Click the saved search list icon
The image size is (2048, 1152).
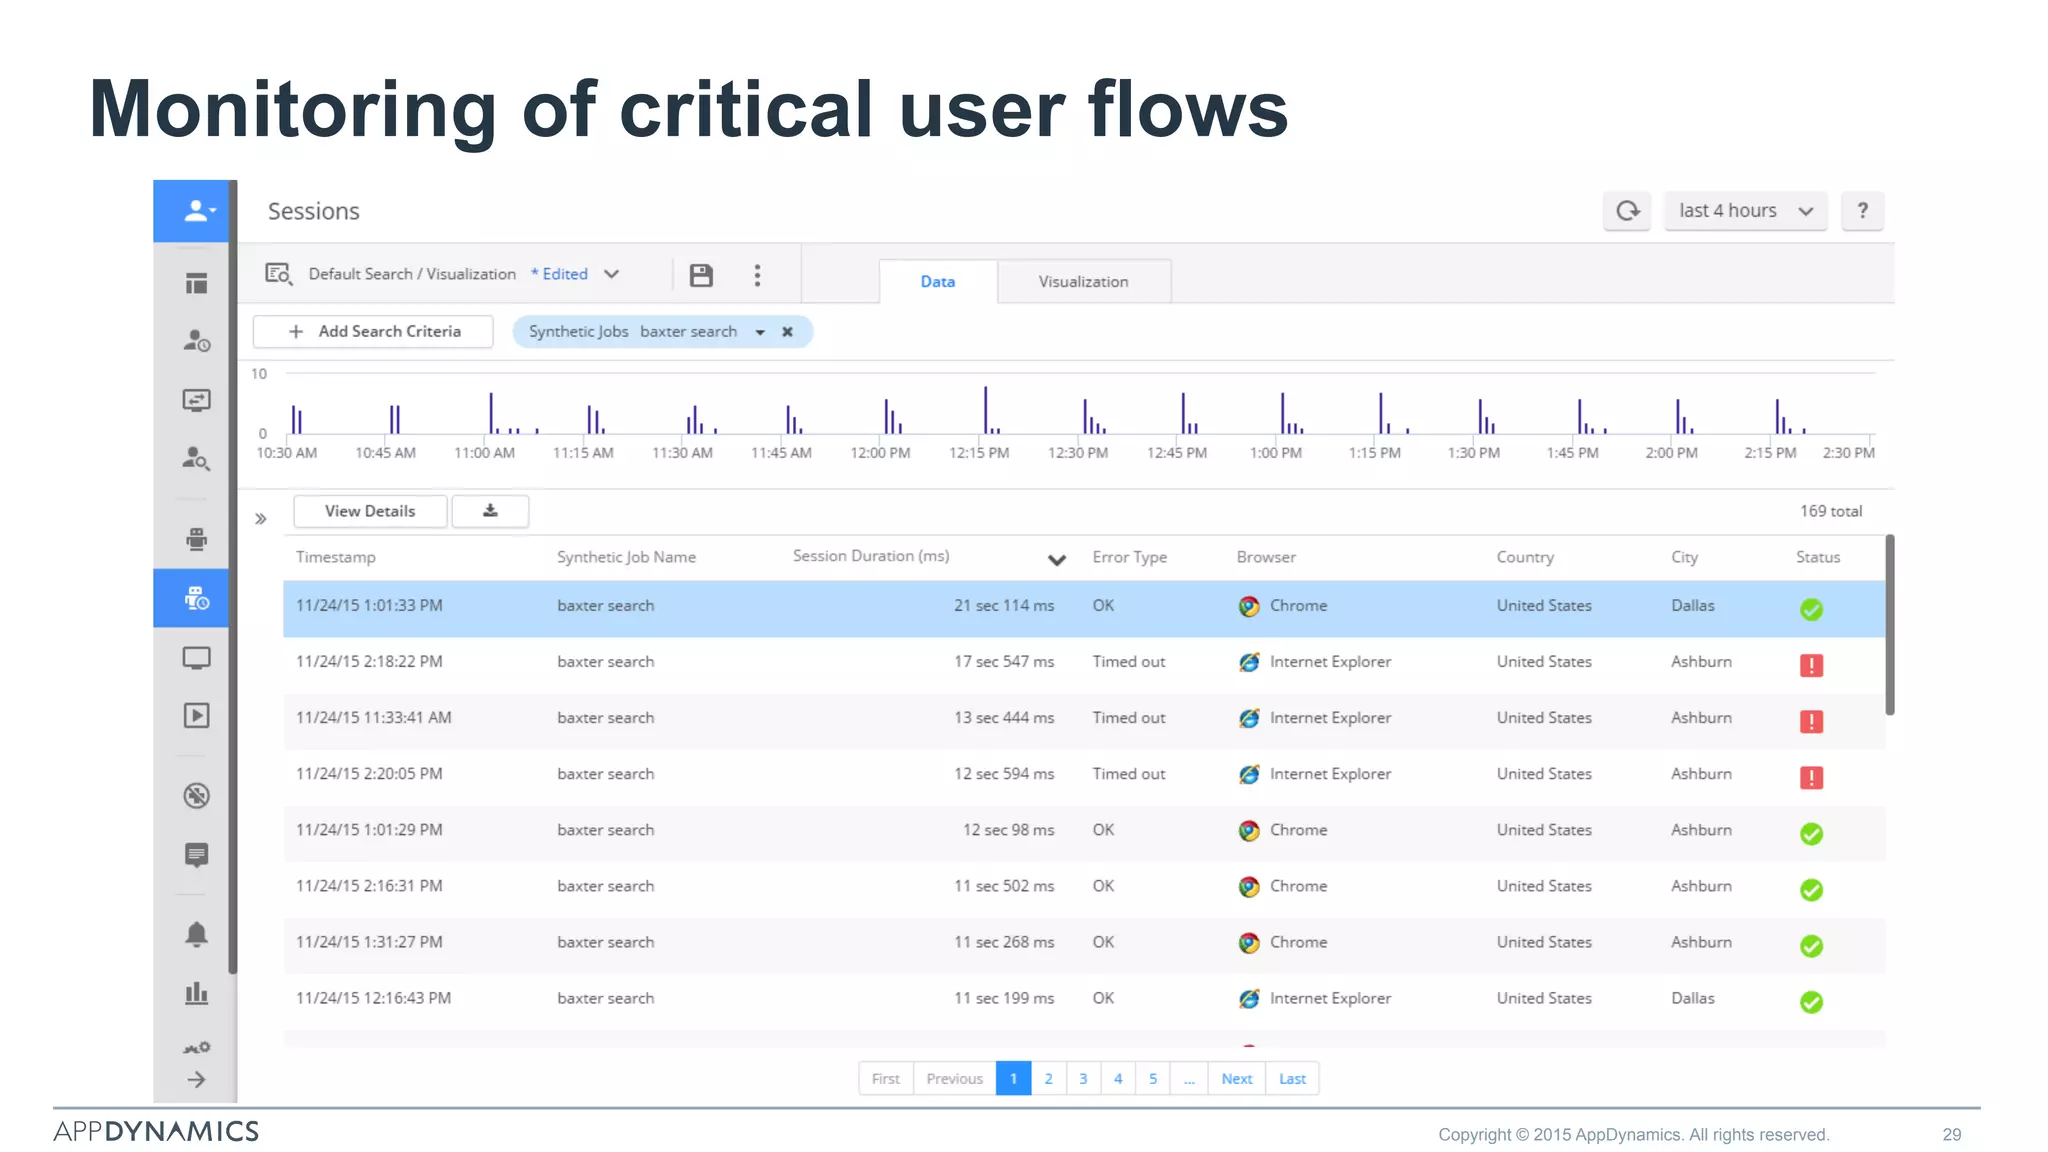coord(279,274)
